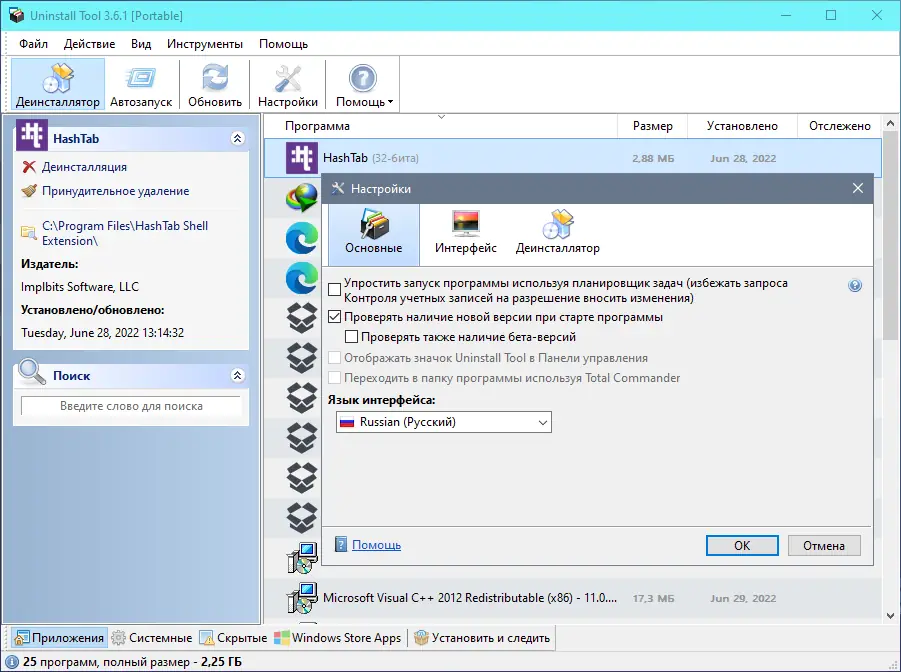Click the Internet Download Manager globe icon
Image resolution: width=901 pixels, height=672 pixels.
coord(302,198)
